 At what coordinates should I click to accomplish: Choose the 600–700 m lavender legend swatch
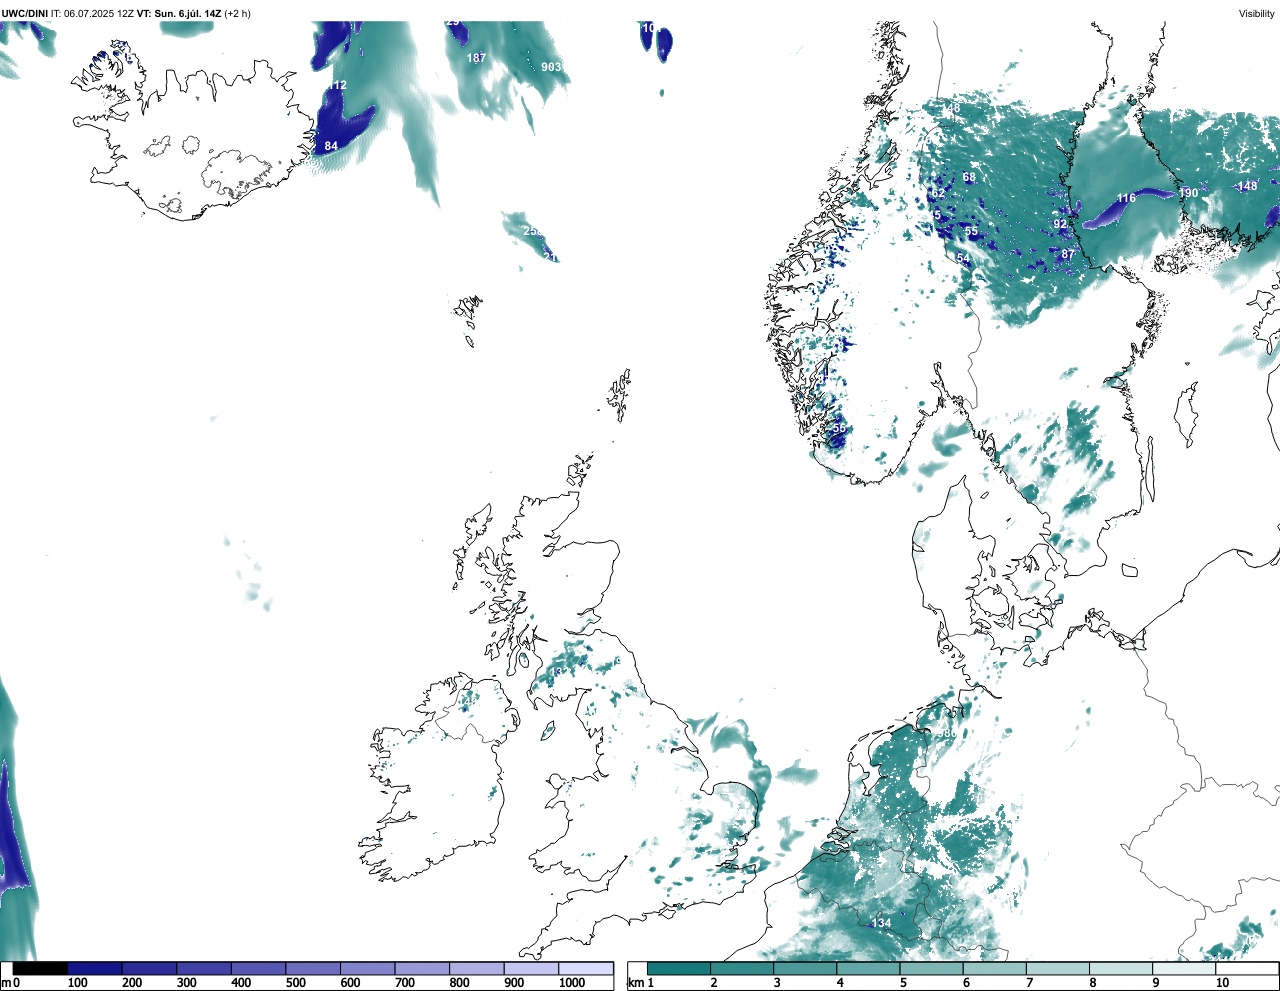pos(367,969)
